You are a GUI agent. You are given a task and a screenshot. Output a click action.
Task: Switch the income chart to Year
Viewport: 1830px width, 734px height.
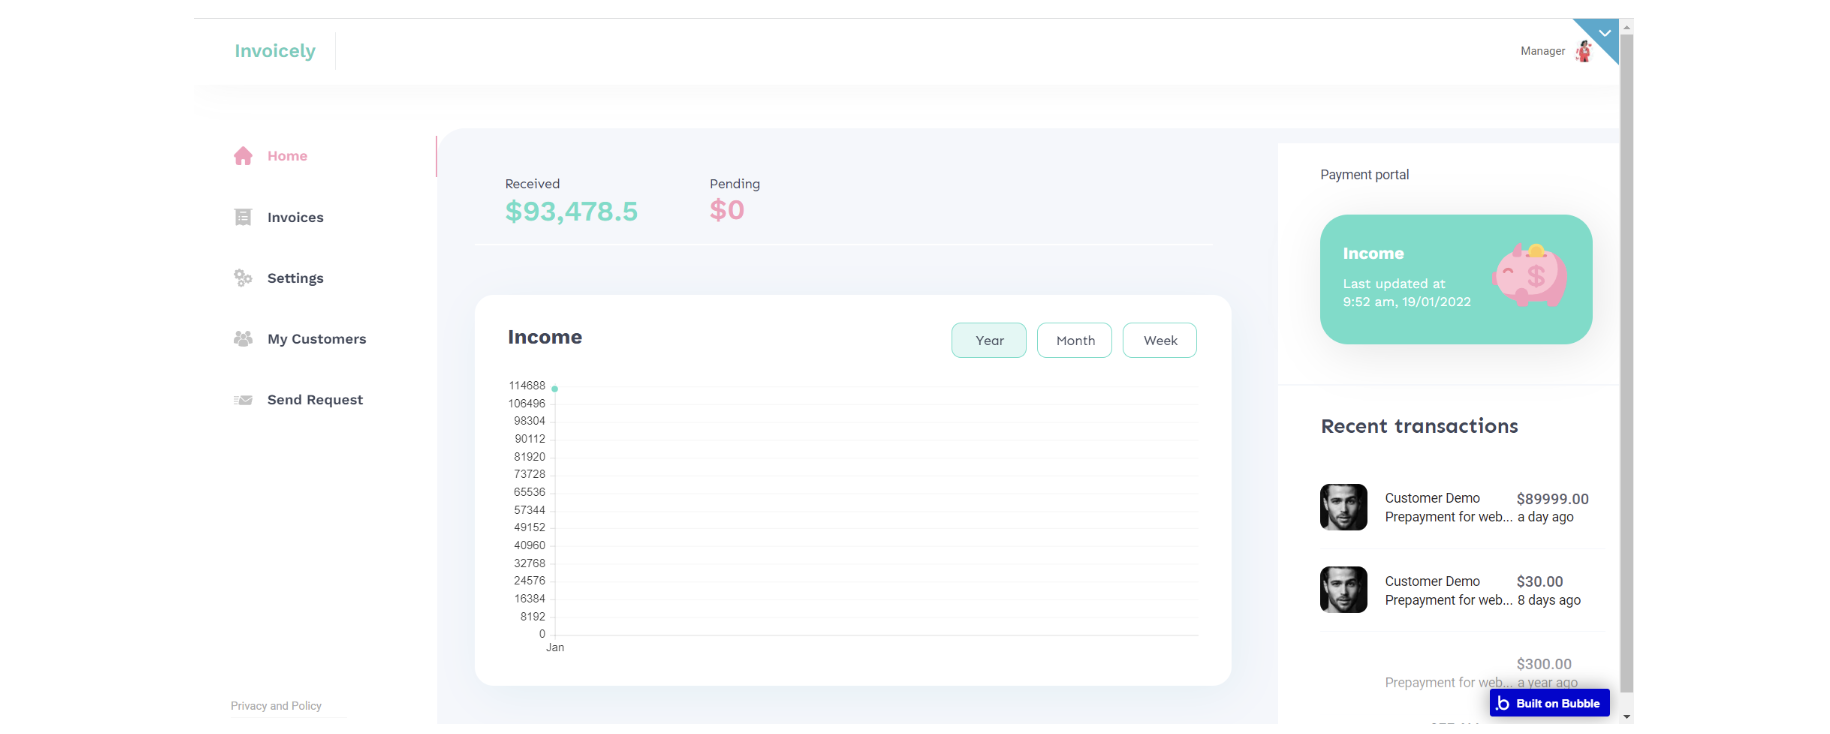pos(989,340)
